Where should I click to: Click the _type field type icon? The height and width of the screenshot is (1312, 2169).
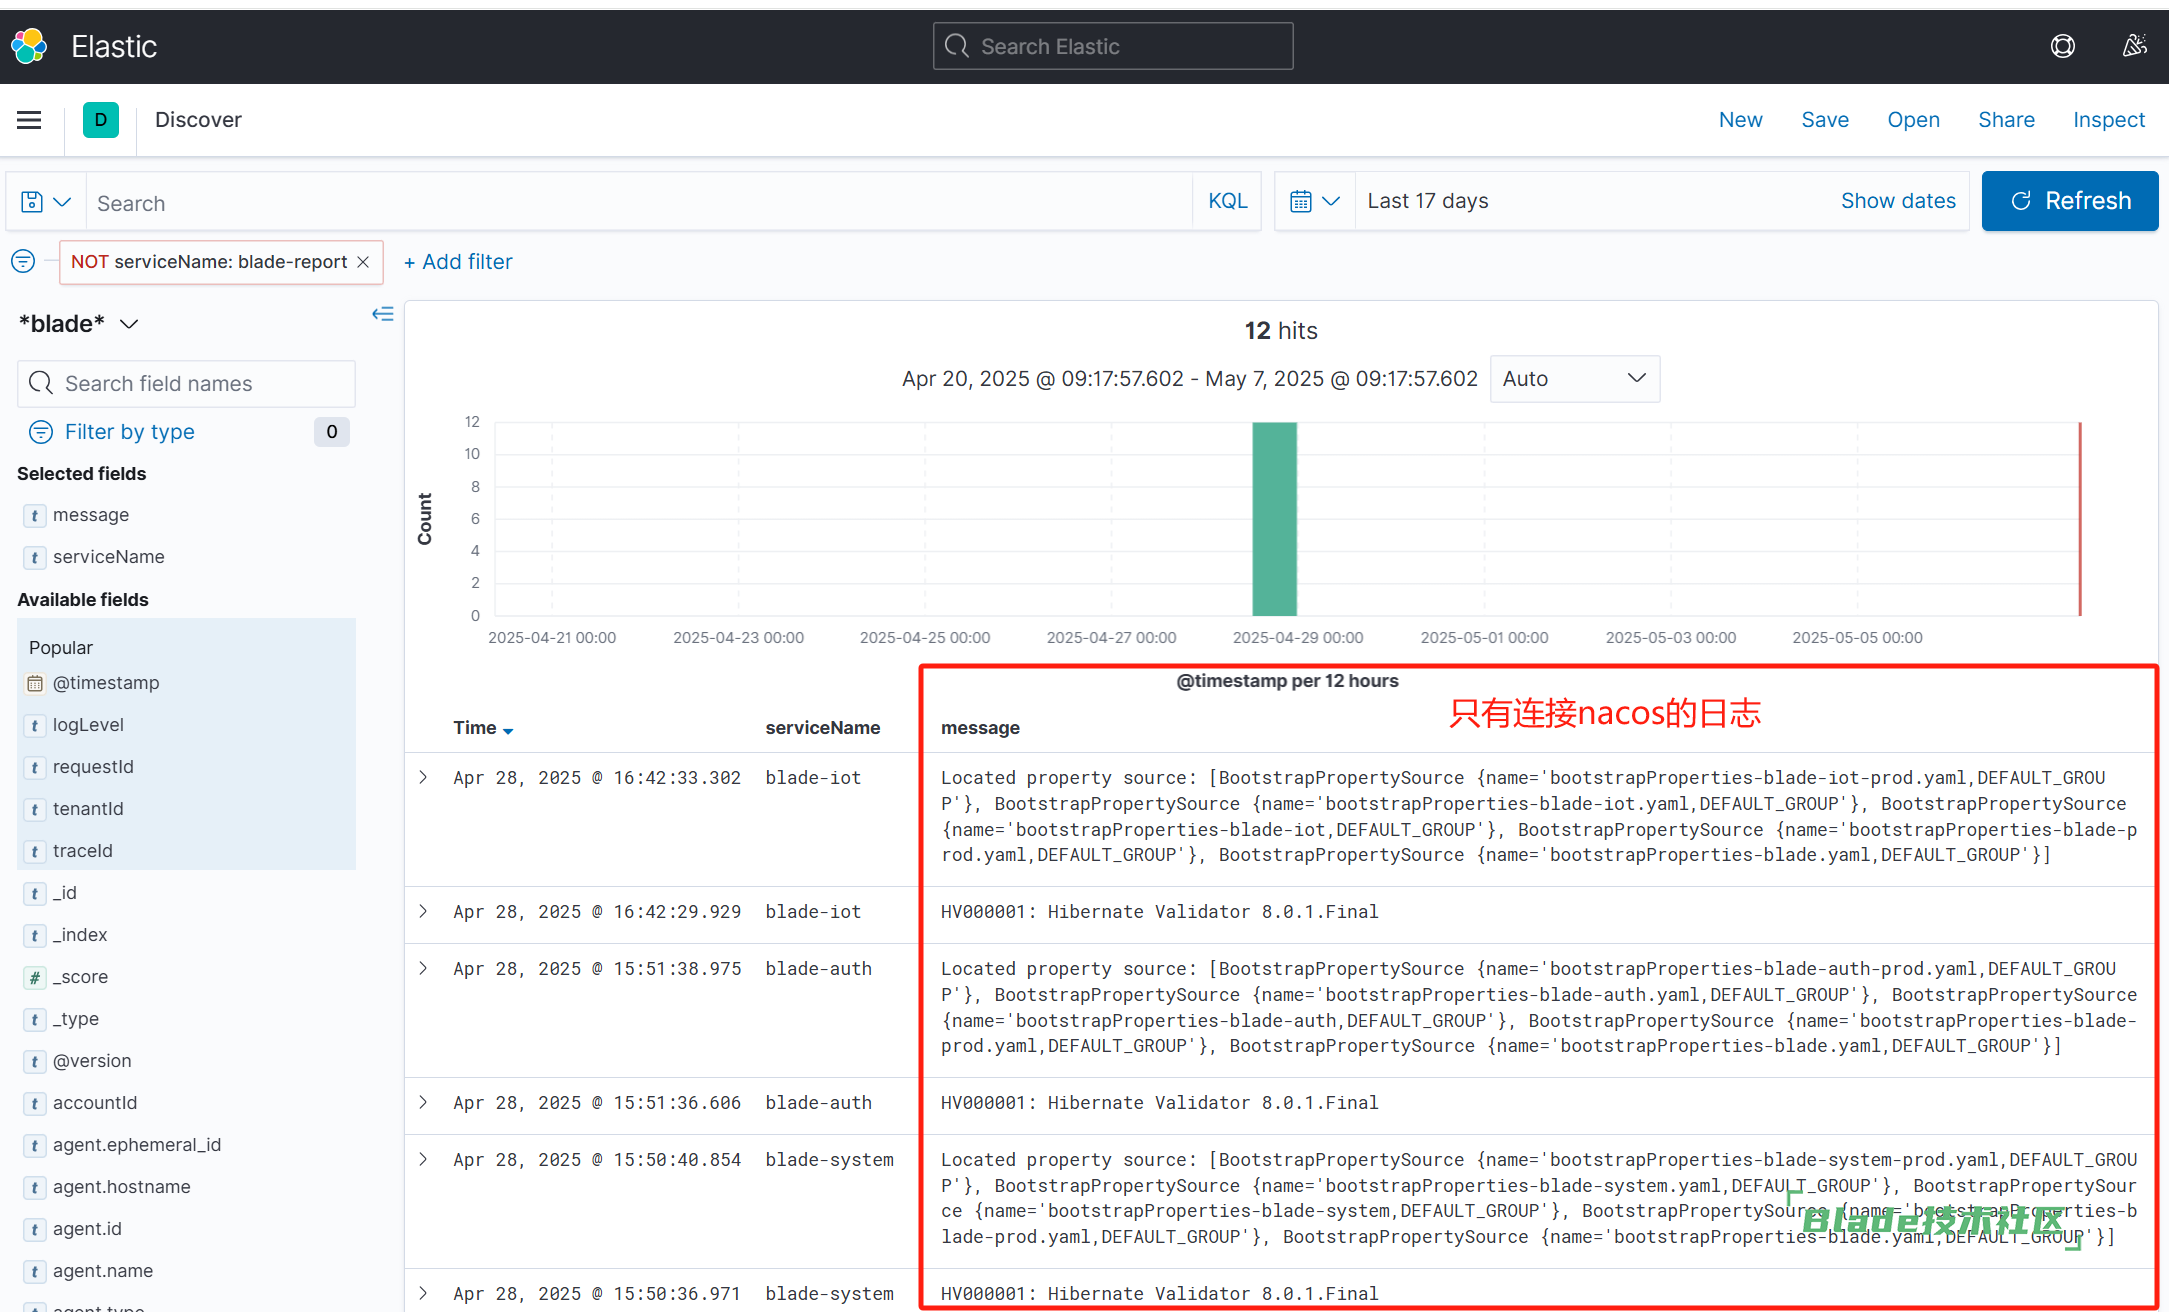click(x=35, y=1019)
